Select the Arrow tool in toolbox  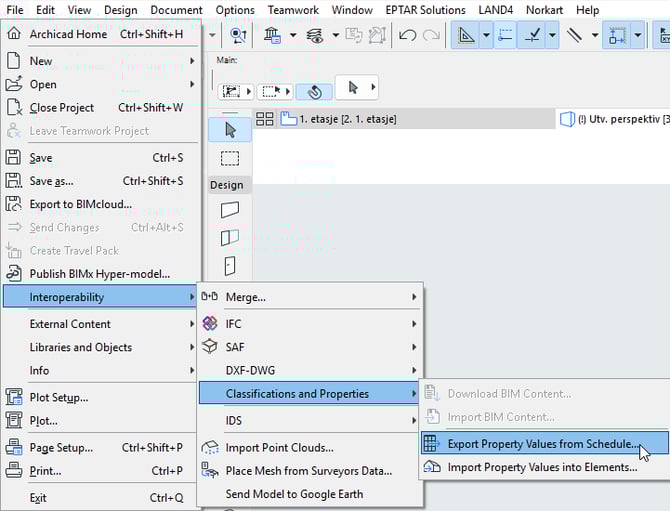[x=230, y=130]
